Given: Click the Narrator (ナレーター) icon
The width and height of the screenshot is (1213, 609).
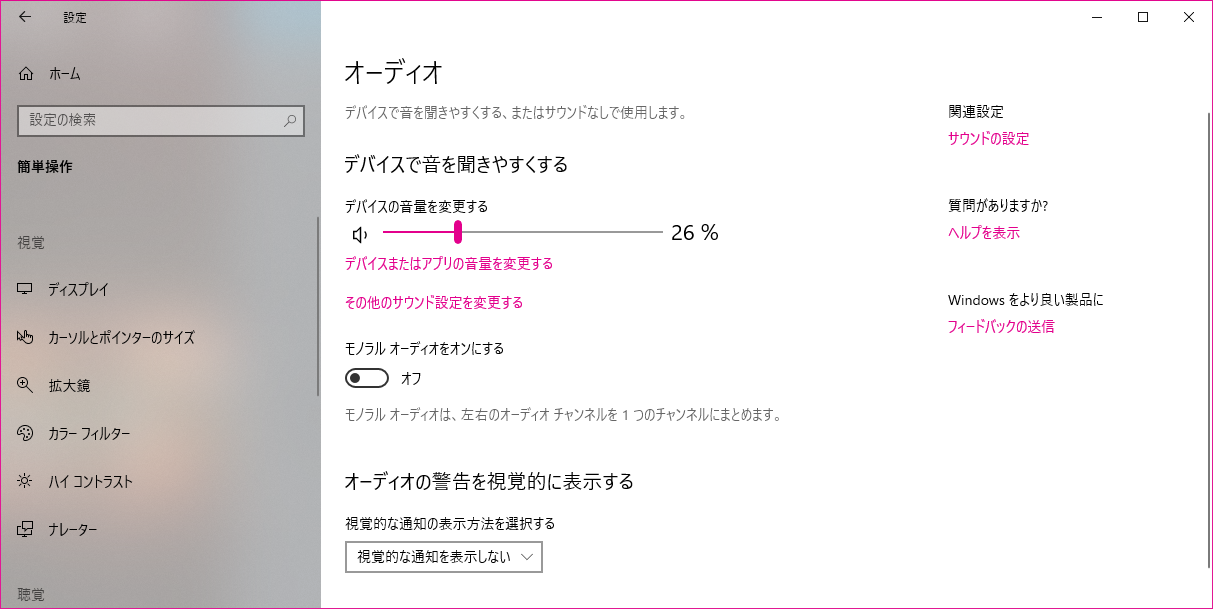Looking at the screenshot, I should pos(26,530).
